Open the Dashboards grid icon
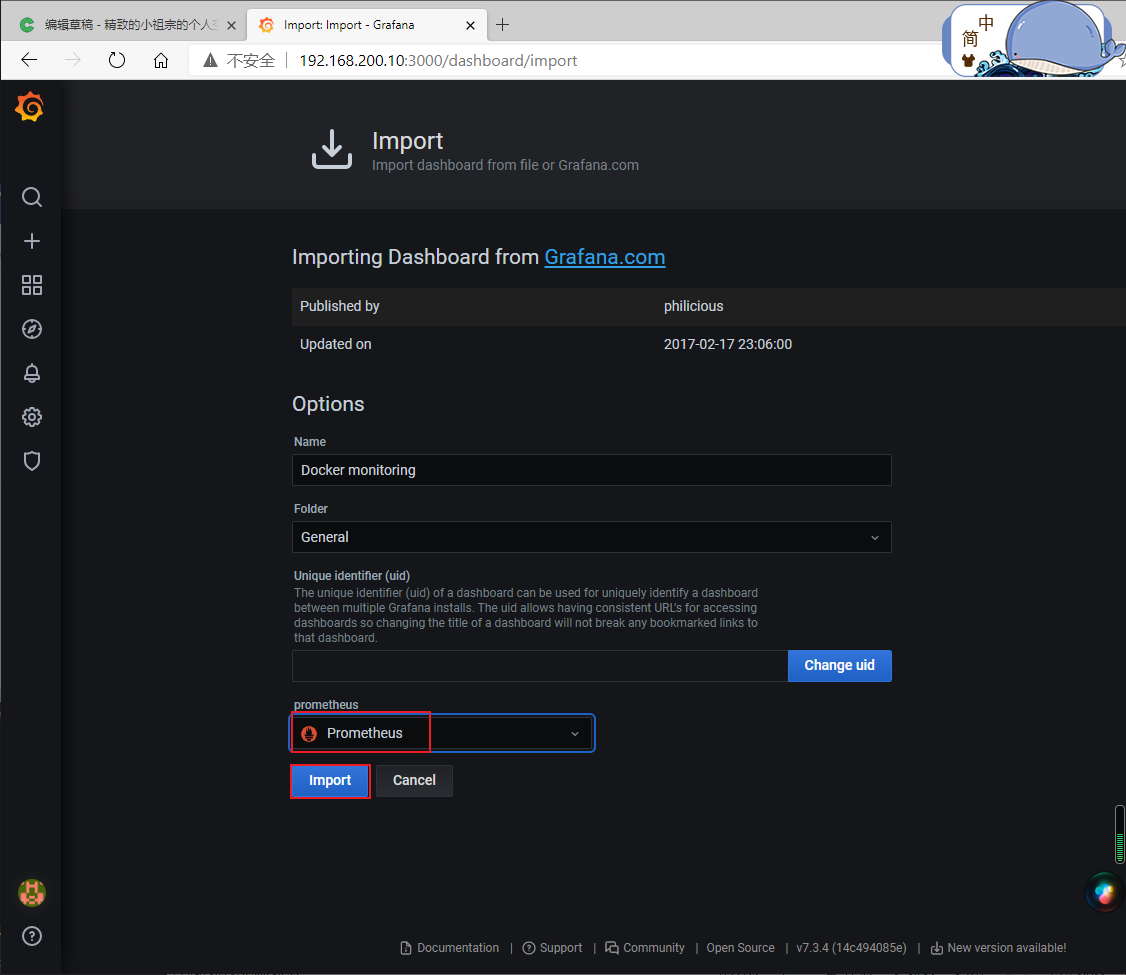Screen dimensions: 1126x975 [x=32, y=285]
